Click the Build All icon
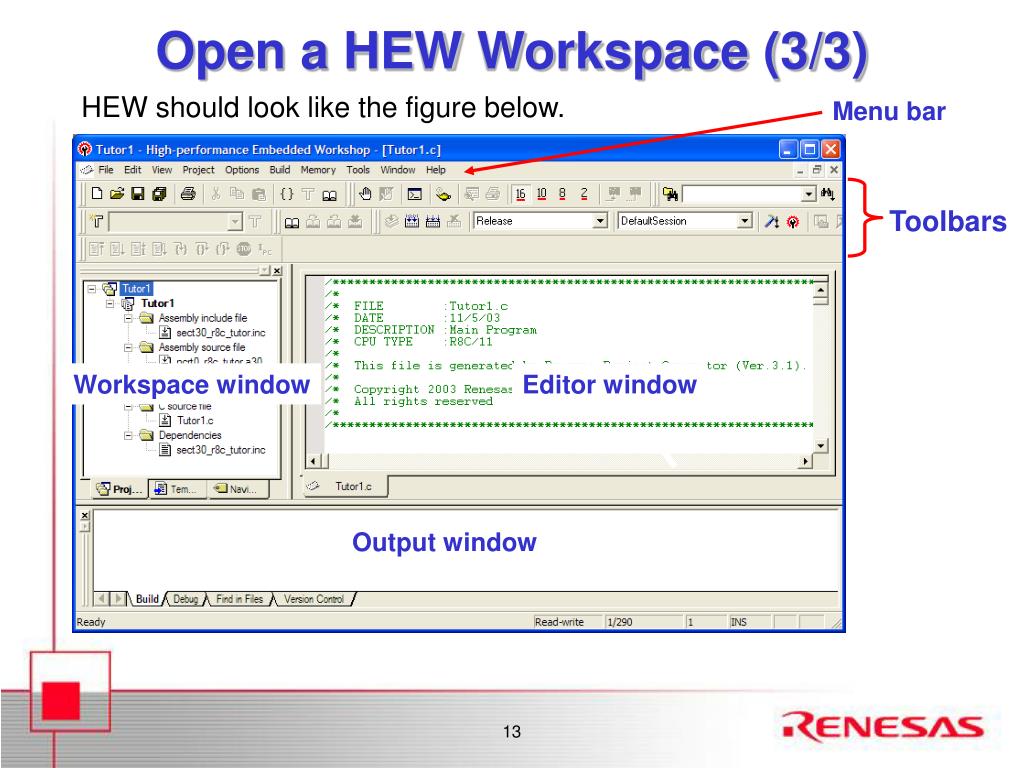The width and height of the screenshot is (1024, 768). (432, 221)
